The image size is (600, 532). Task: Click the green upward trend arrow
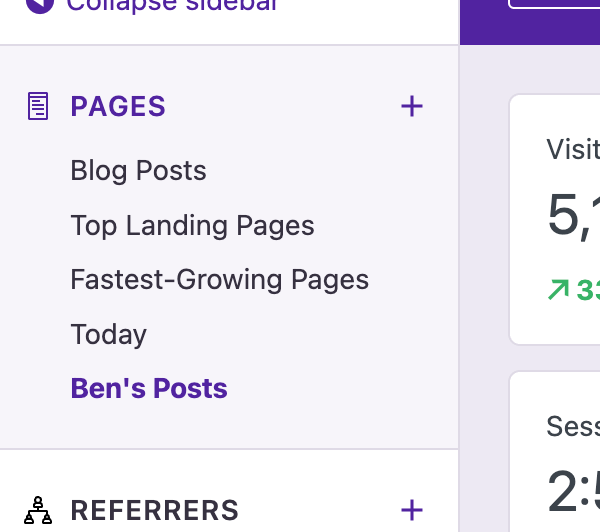click(x=558, y=290)
